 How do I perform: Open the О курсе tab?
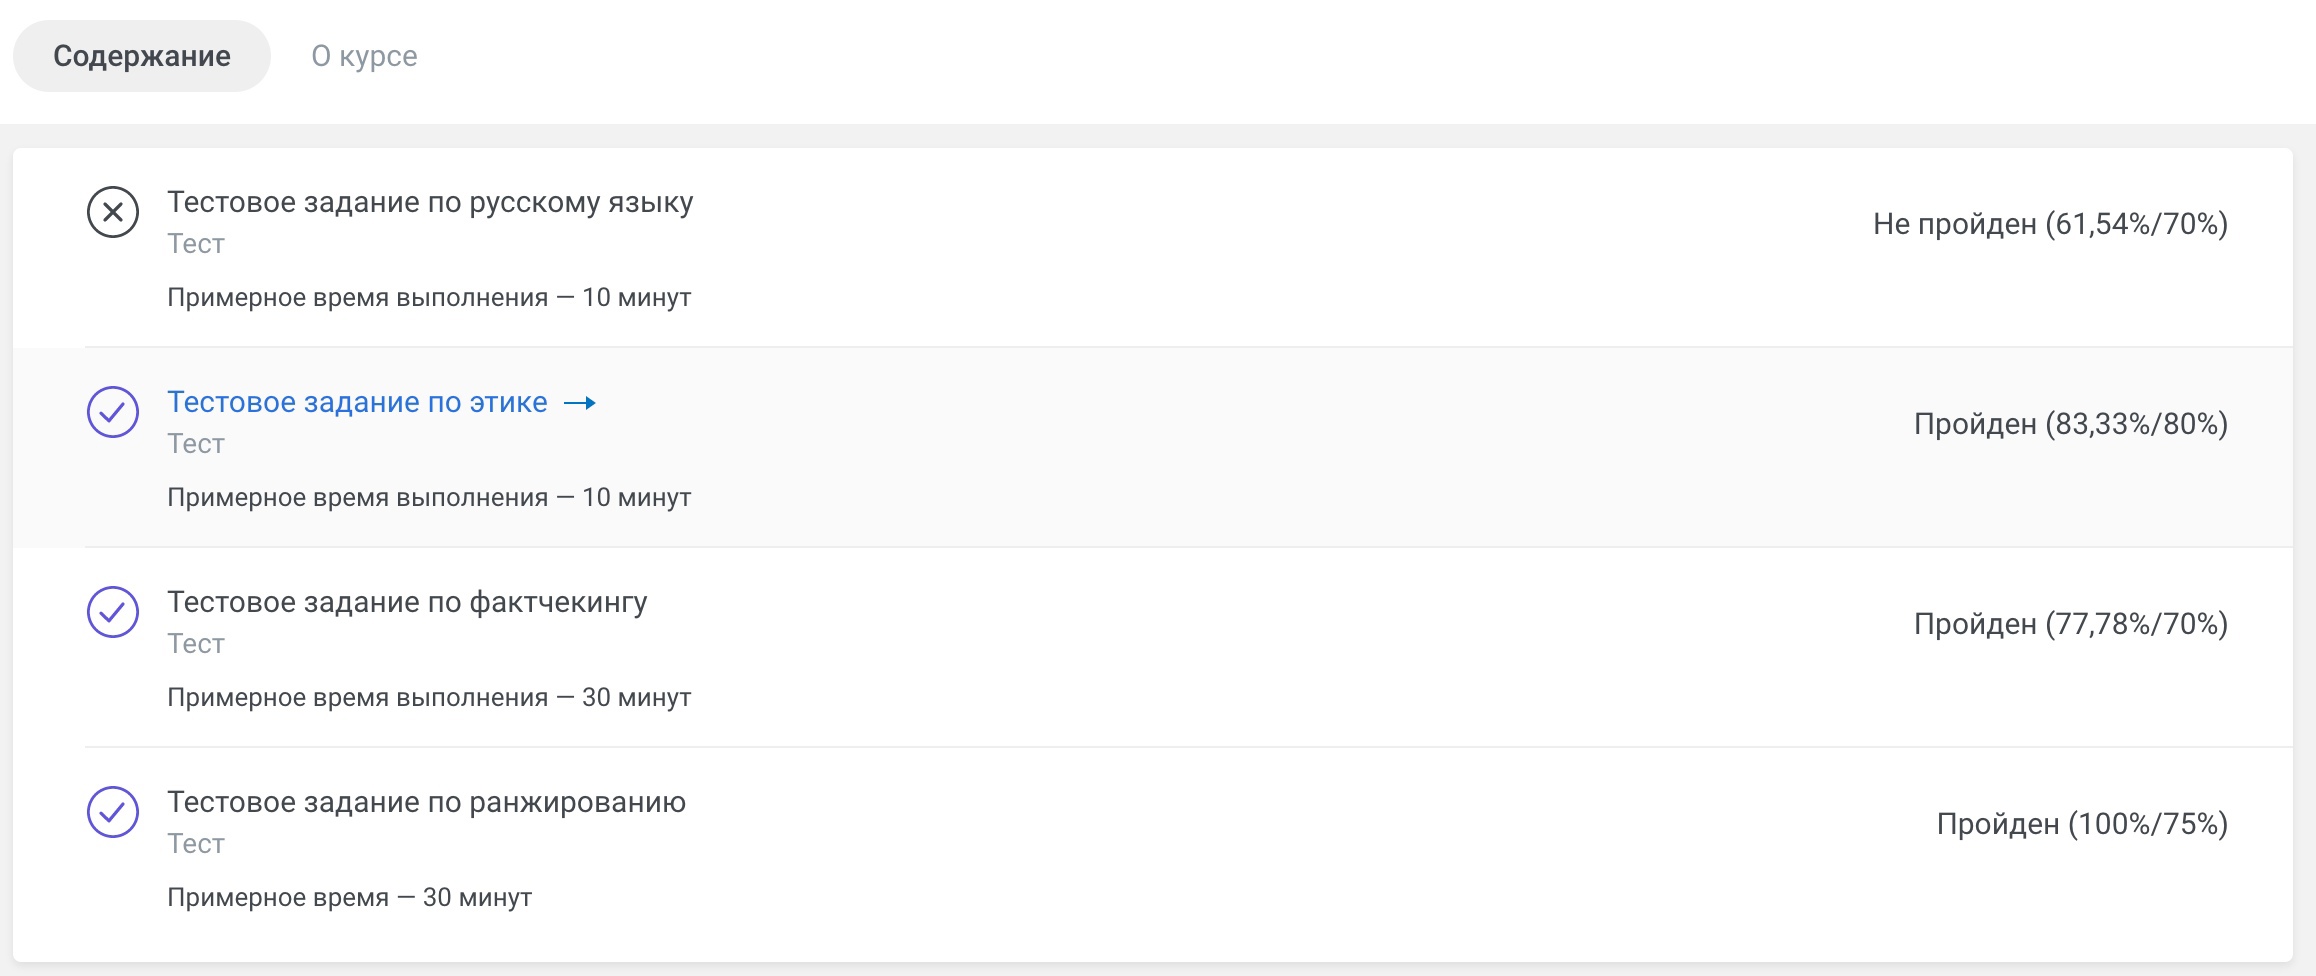(x=364, y=56)
